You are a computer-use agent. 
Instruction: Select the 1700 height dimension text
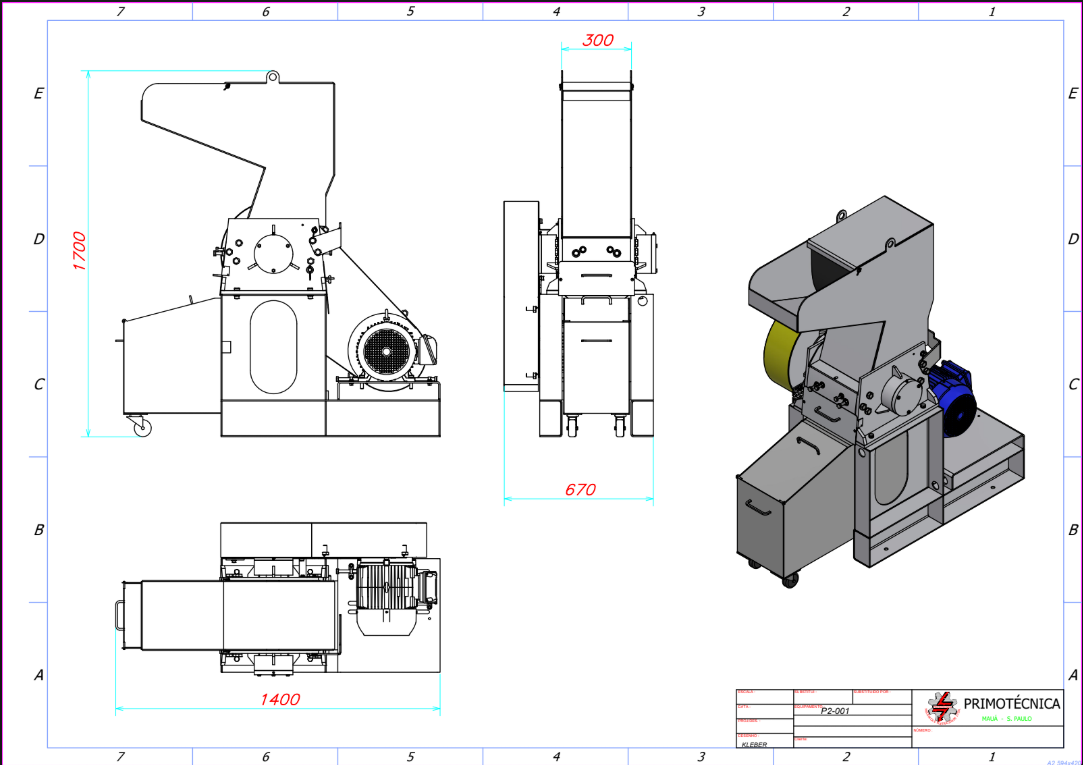click(x=79, y=251)
